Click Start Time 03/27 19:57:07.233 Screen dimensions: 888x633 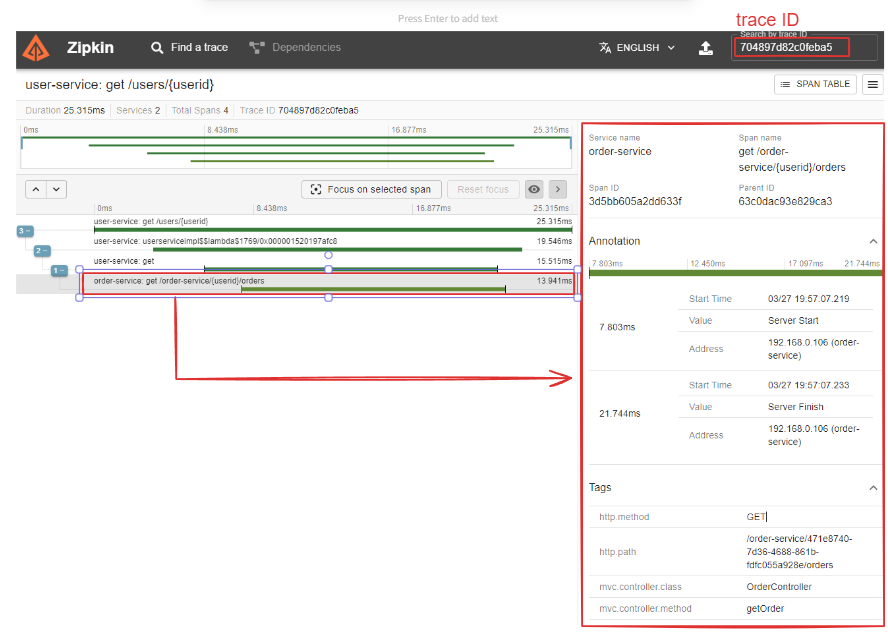(809, 386)
